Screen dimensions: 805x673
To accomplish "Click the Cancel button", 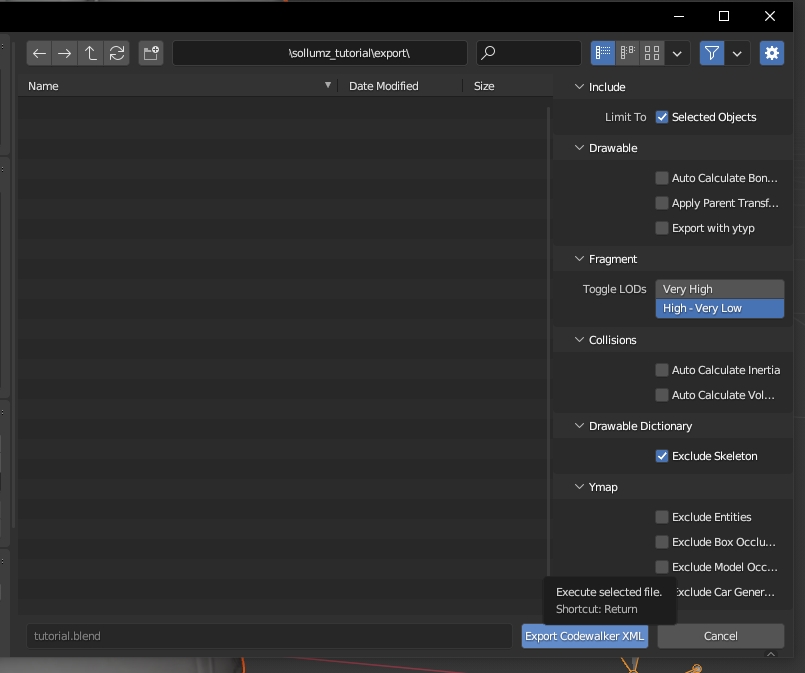I will [720, 636].
